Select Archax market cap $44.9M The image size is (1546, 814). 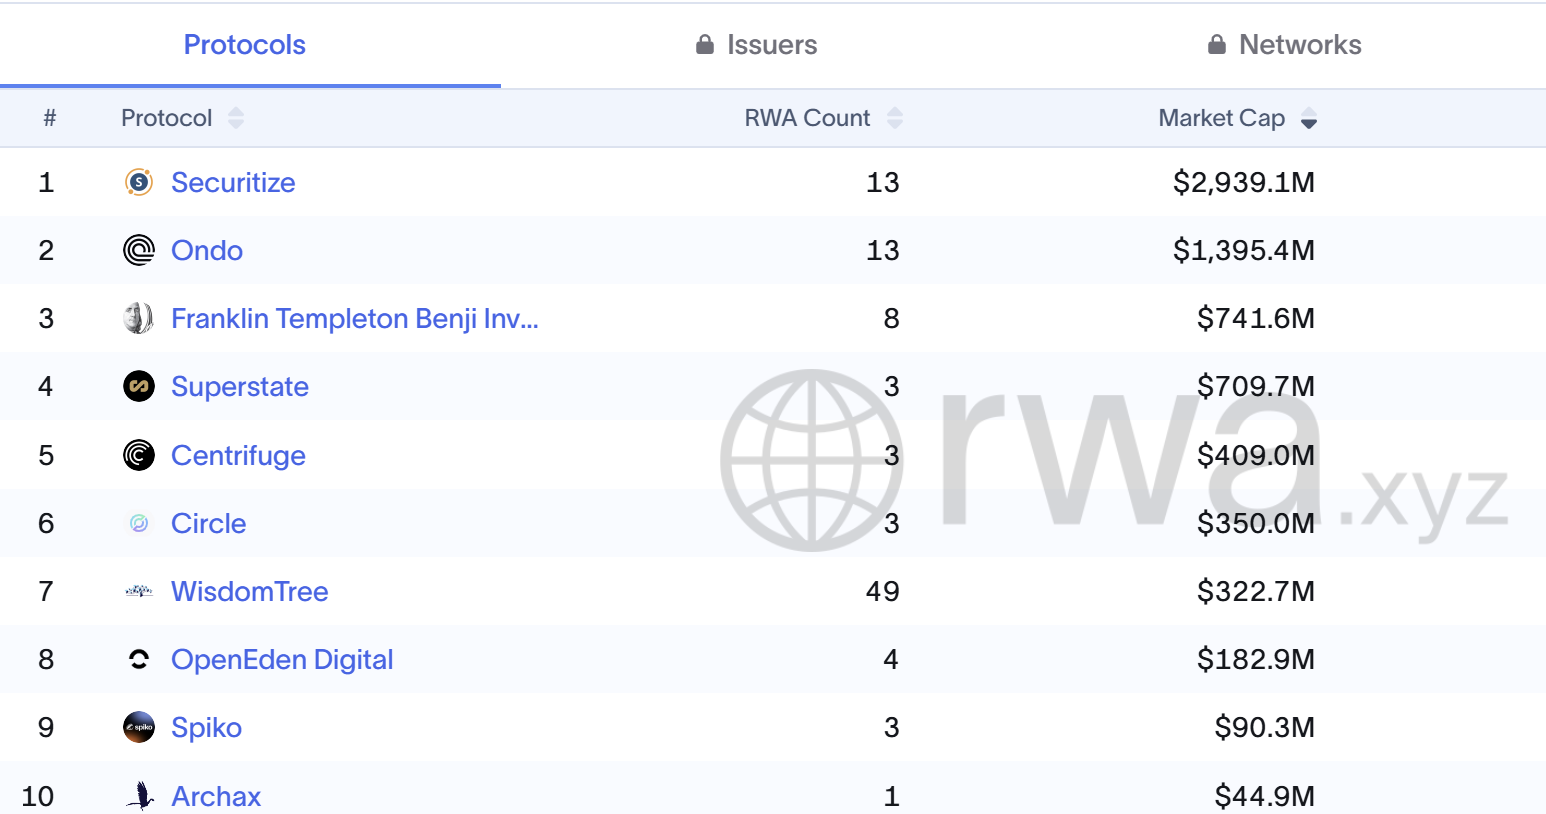pyautogui.click(x=1265, y=796)
